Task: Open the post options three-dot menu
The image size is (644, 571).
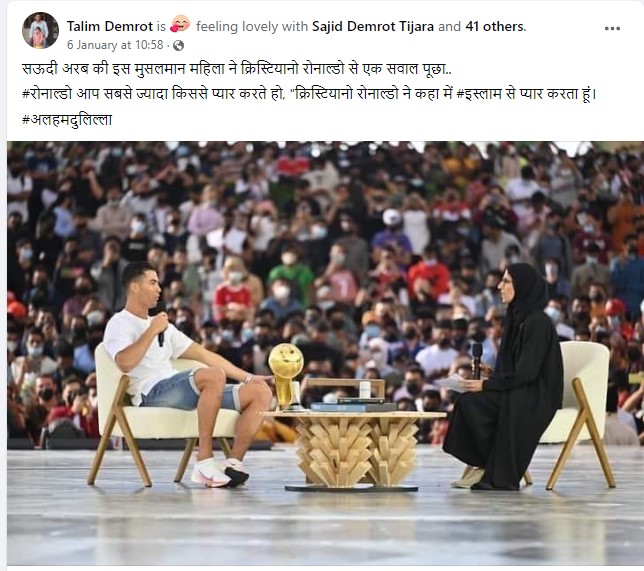Action: click(612, 28)
